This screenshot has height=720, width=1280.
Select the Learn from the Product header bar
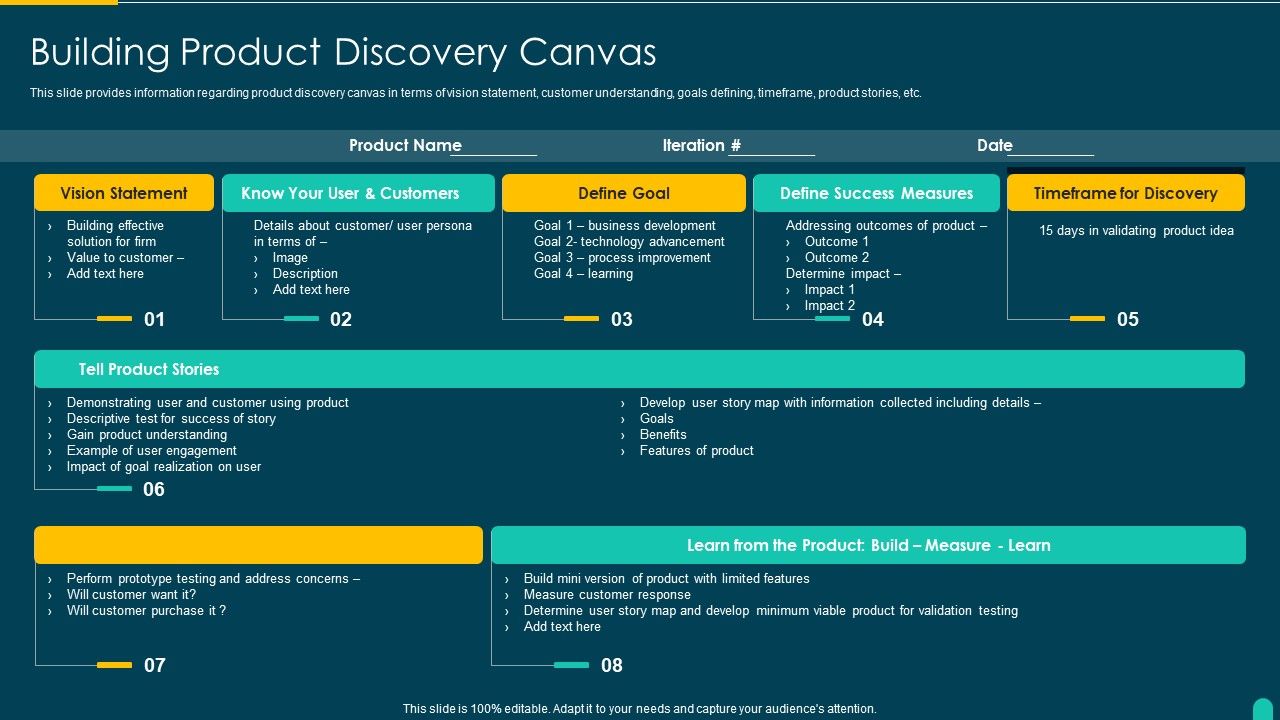coord(868,545)
